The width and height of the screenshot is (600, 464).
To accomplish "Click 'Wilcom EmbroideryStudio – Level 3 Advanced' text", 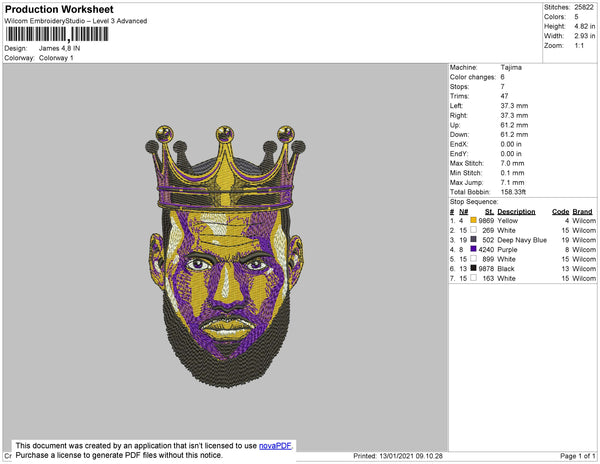I will point(76,21).
